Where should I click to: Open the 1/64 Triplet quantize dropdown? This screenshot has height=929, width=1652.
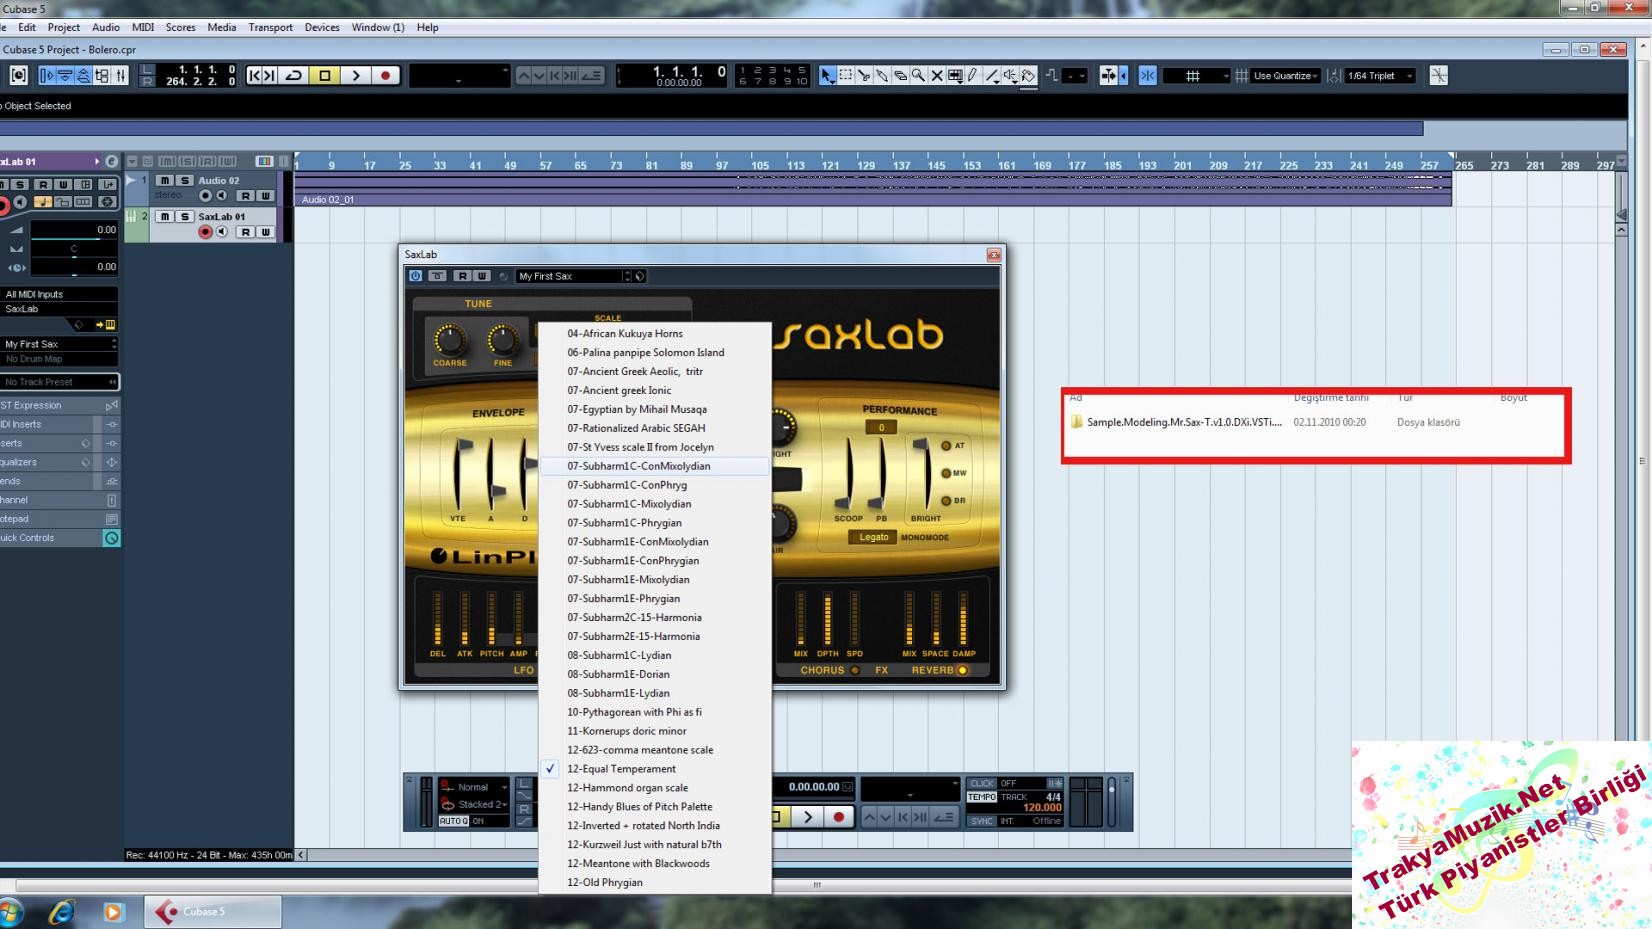click(x=1380, y=76)
